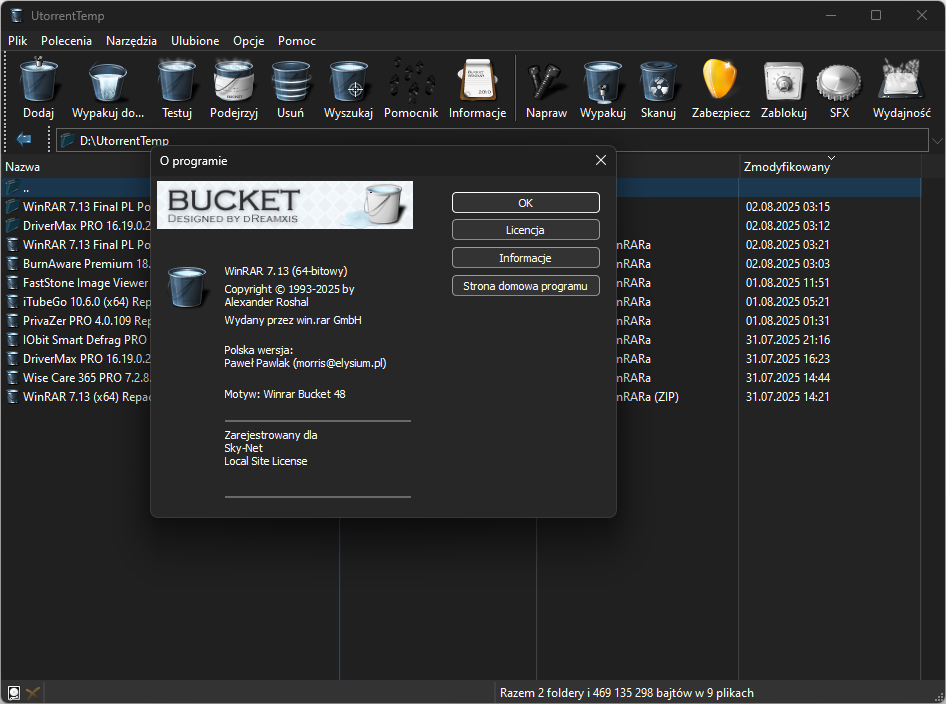Click the Usuń delete icon
The width and height of the screenshot is (946, 704).
click(290, 81)
